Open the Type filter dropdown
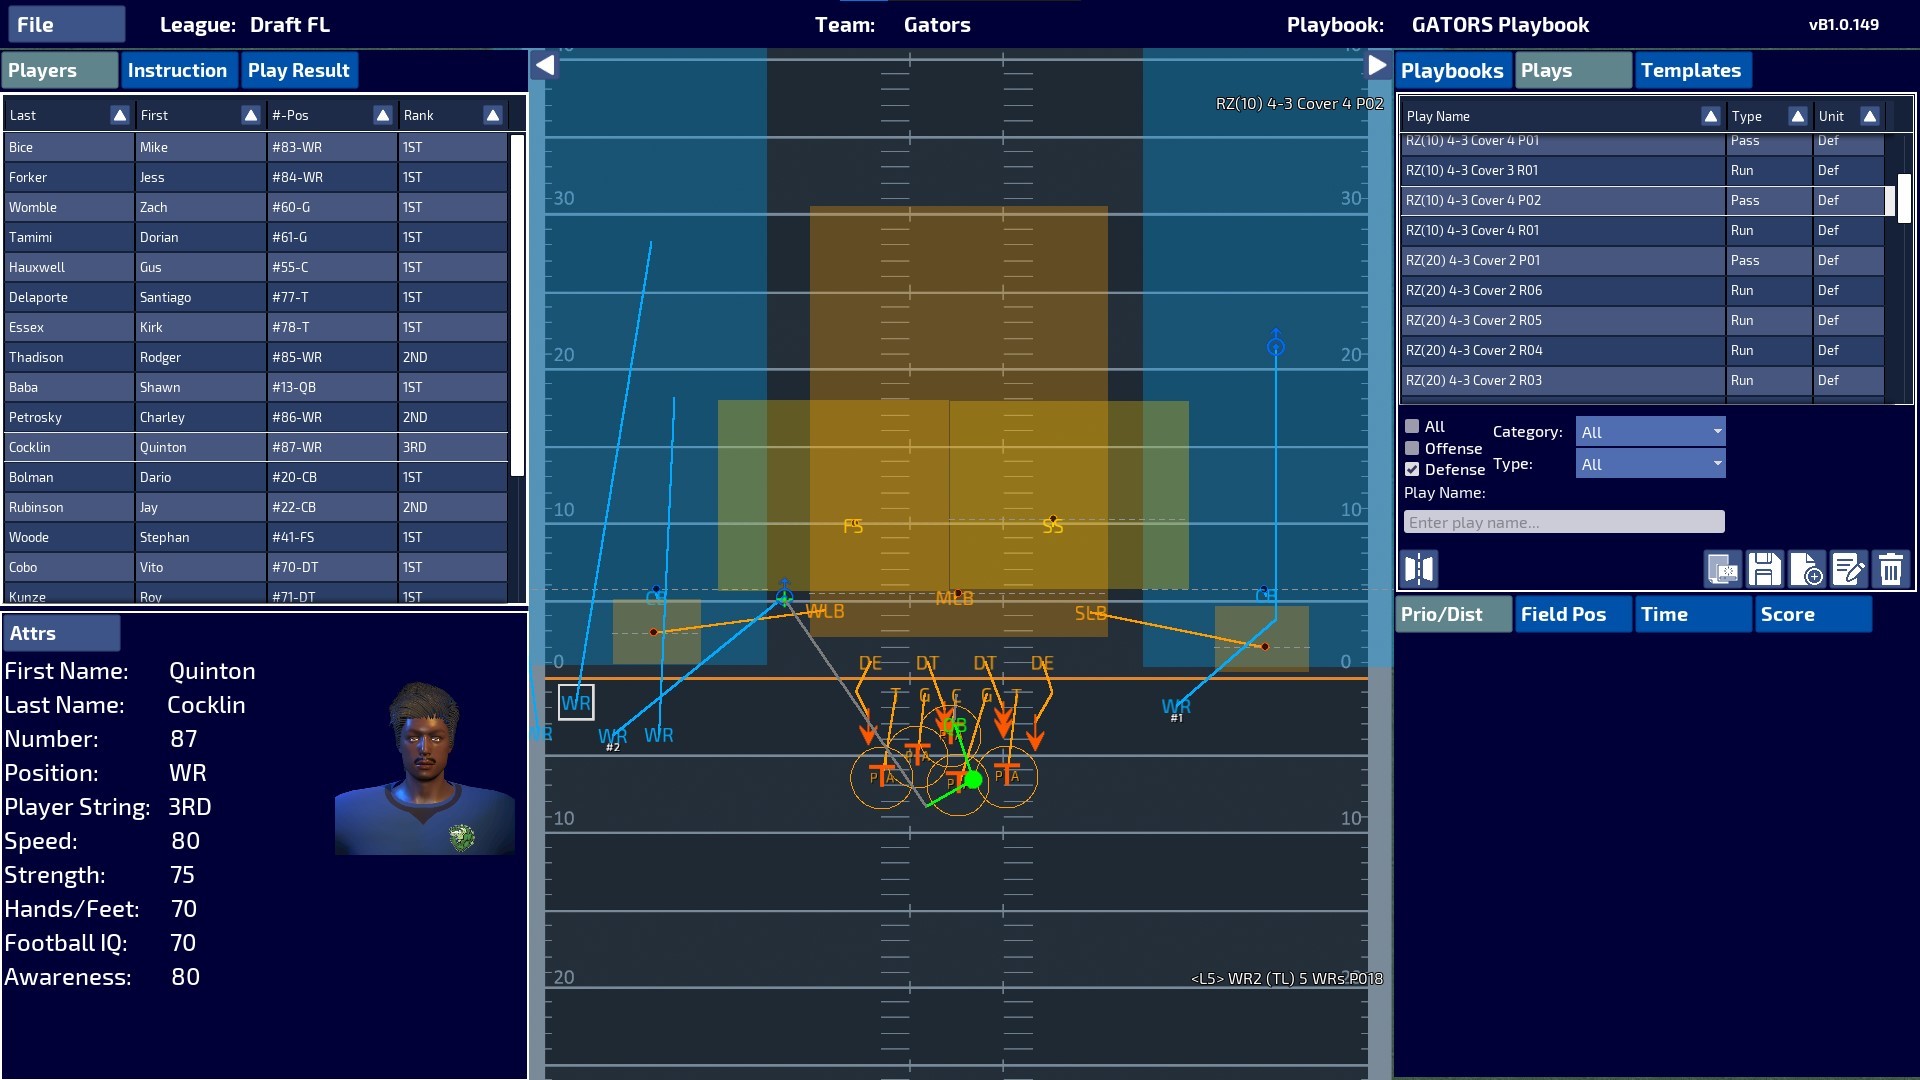 [1651, 462]
